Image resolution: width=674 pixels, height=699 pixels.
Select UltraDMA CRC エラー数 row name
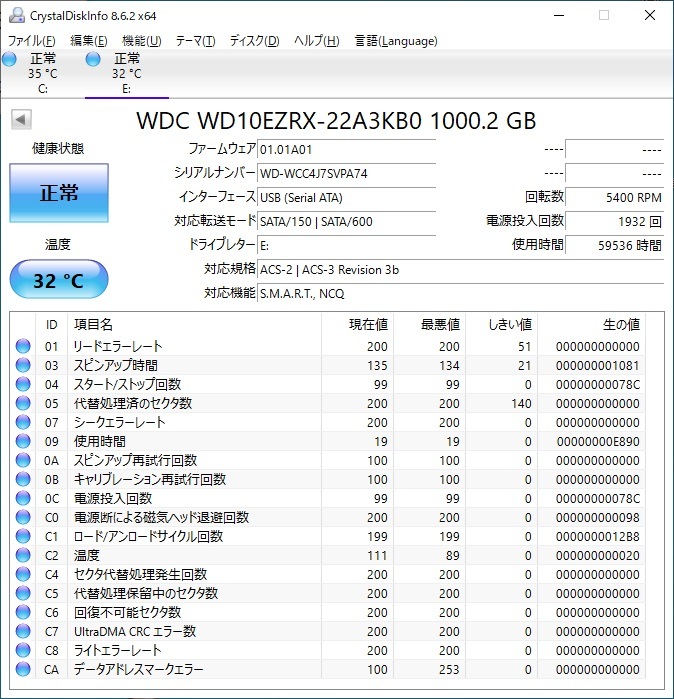tap(135, 631)
